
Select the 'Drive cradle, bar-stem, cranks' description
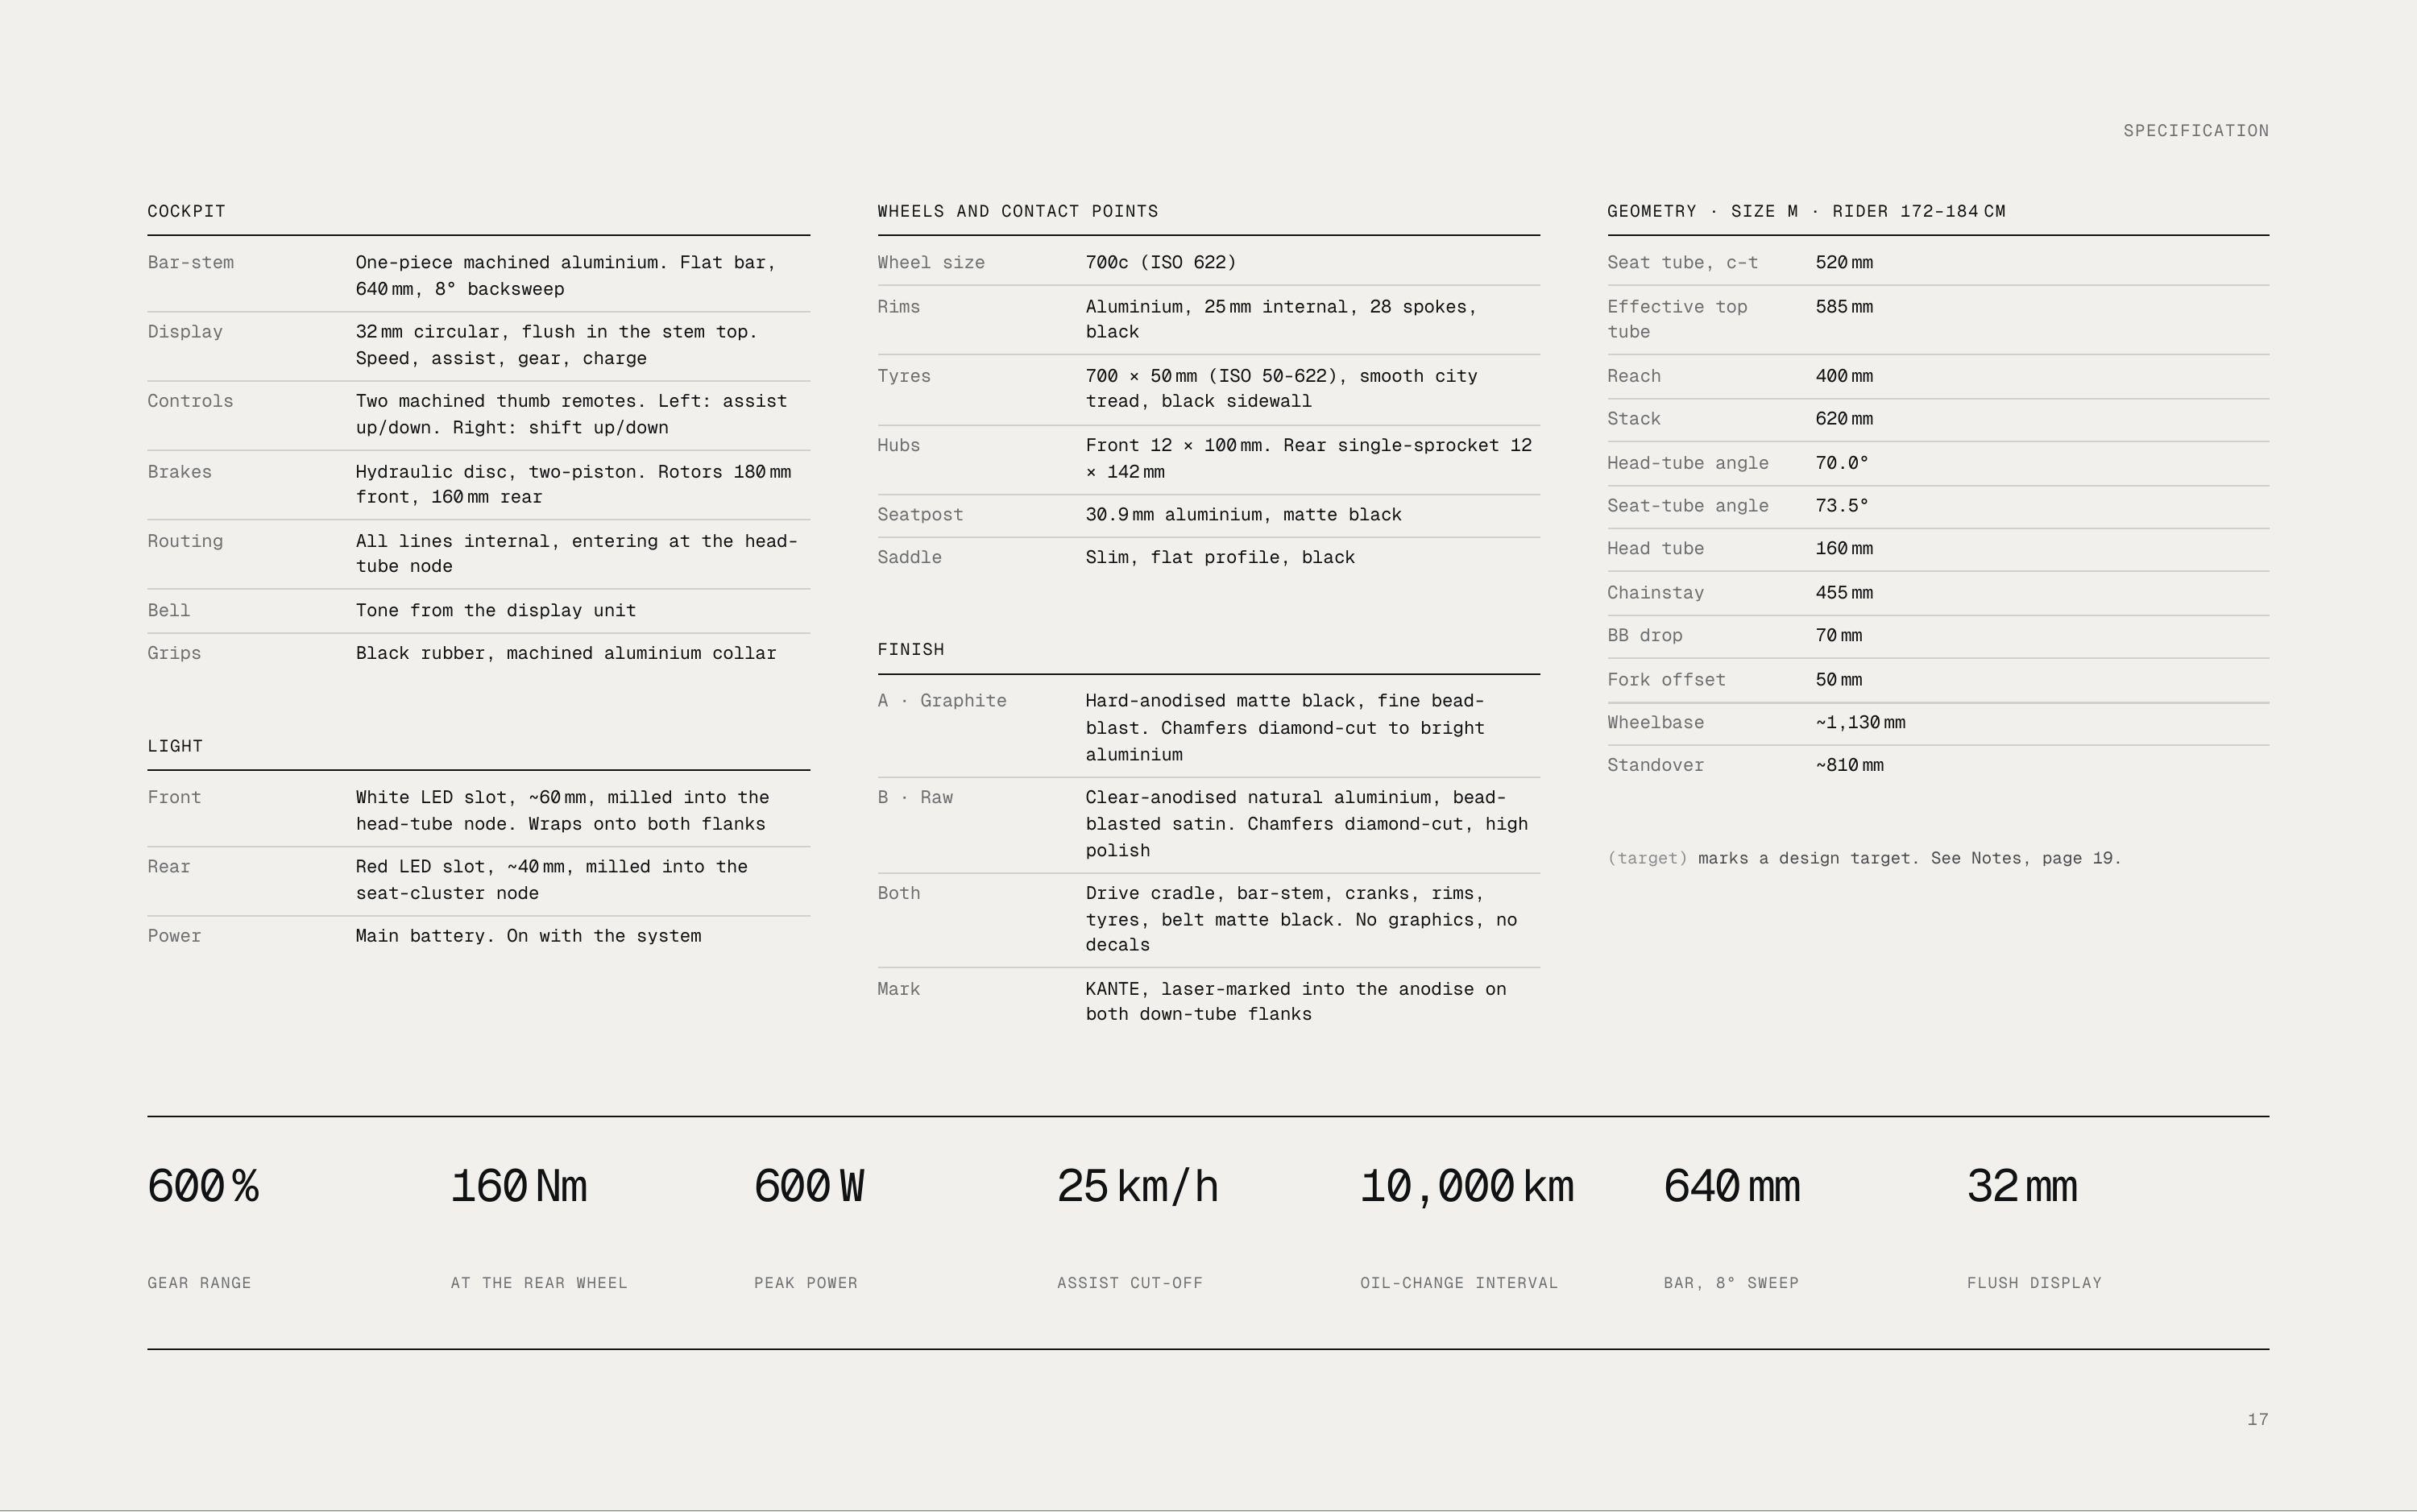coord(1302,919)
